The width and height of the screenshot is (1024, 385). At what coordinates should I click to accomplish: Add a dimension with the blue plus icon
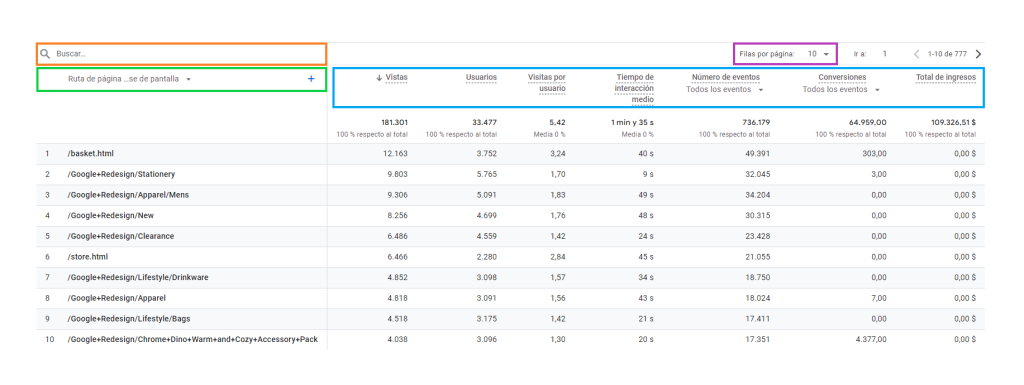click(x=311, y=79)
